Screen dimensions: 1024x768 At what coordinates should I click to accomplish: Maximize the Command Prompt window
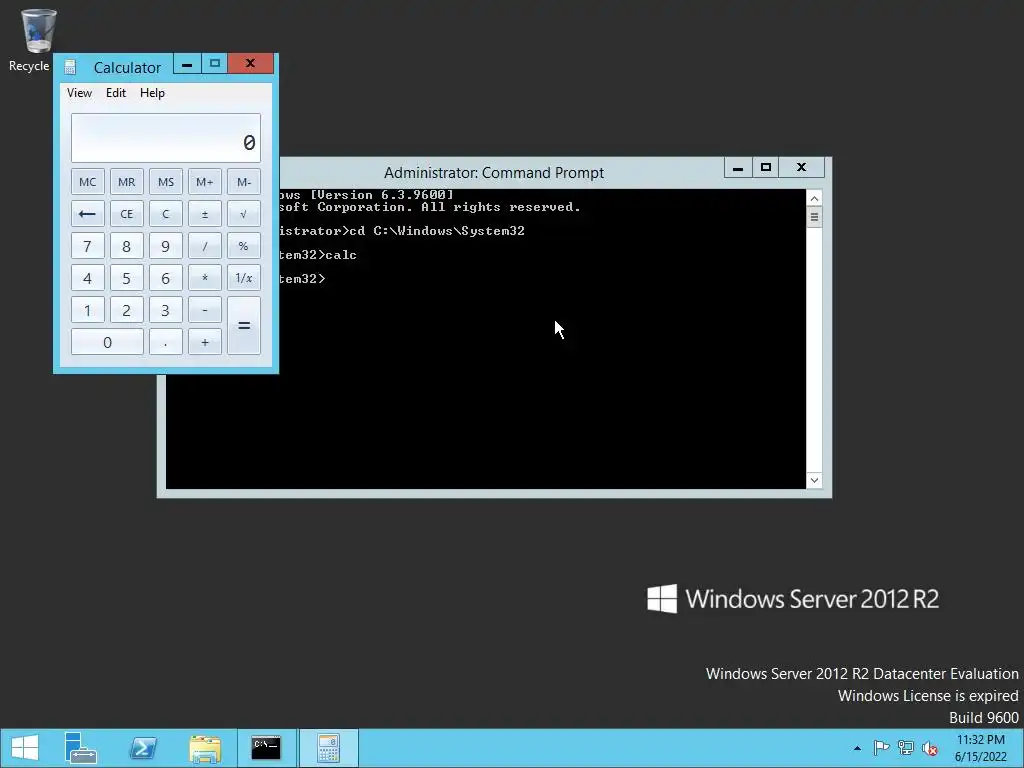(766, 167)
